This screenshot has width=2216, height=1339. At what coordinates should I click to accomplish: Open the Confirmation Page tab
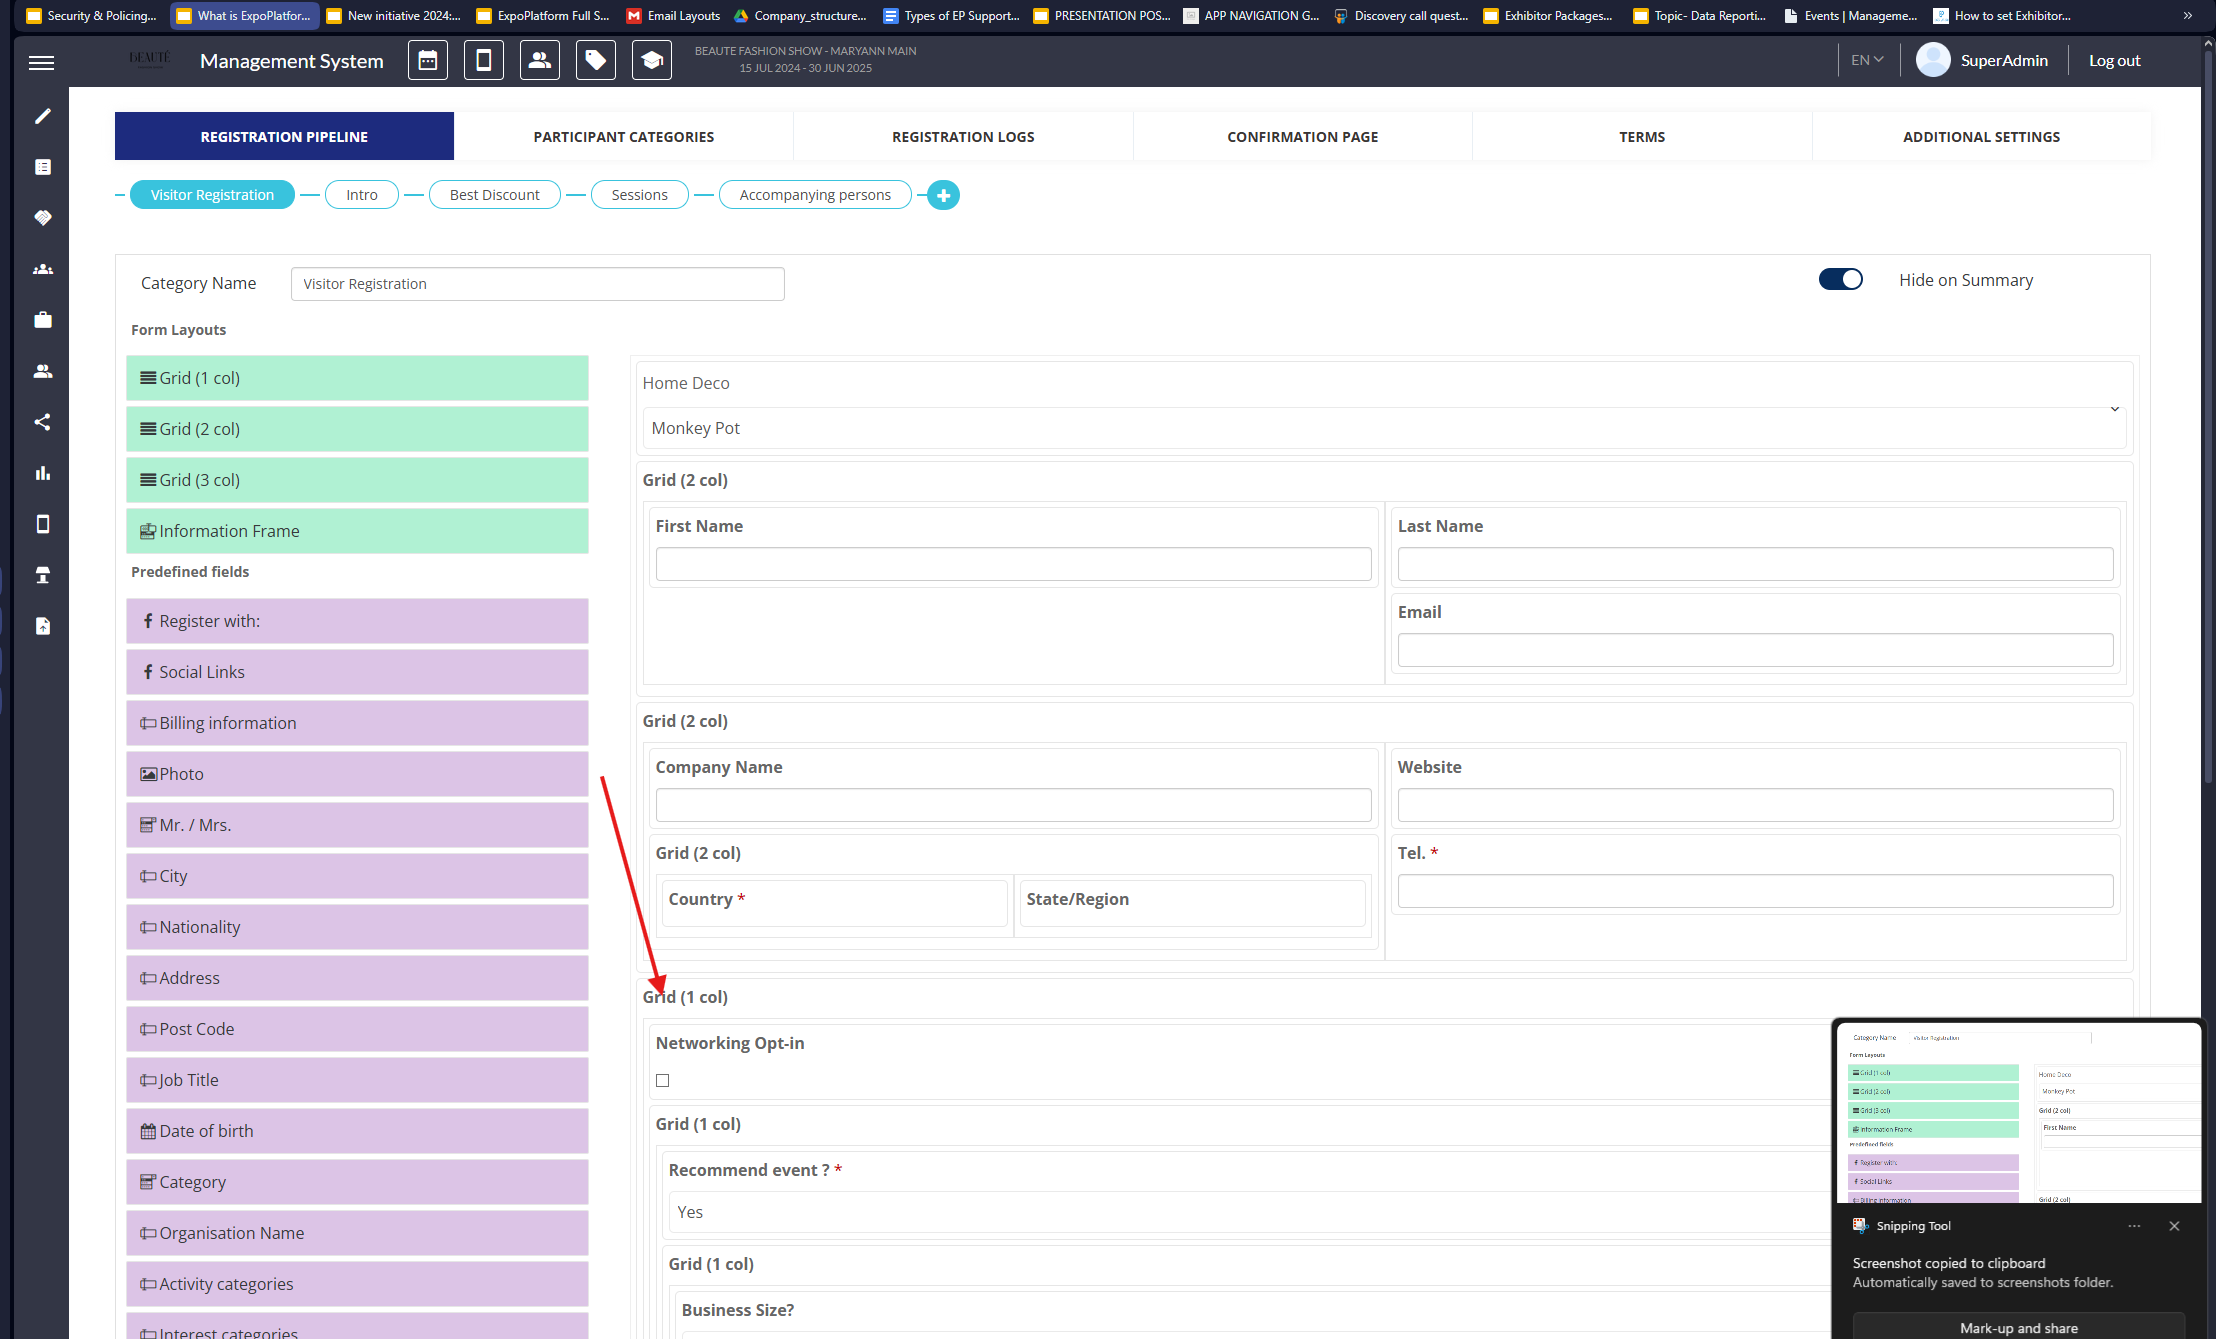pos(1302,137)
